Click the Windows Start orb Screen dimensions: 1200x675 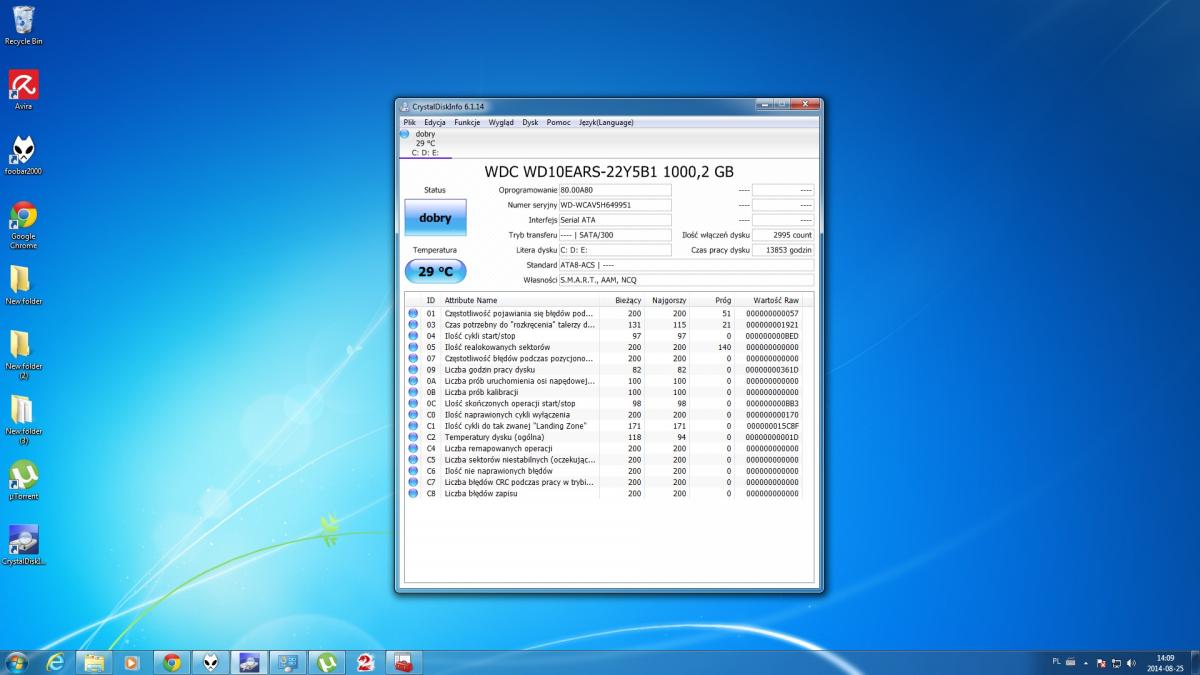pyautogui.click(x=17, y=662)
